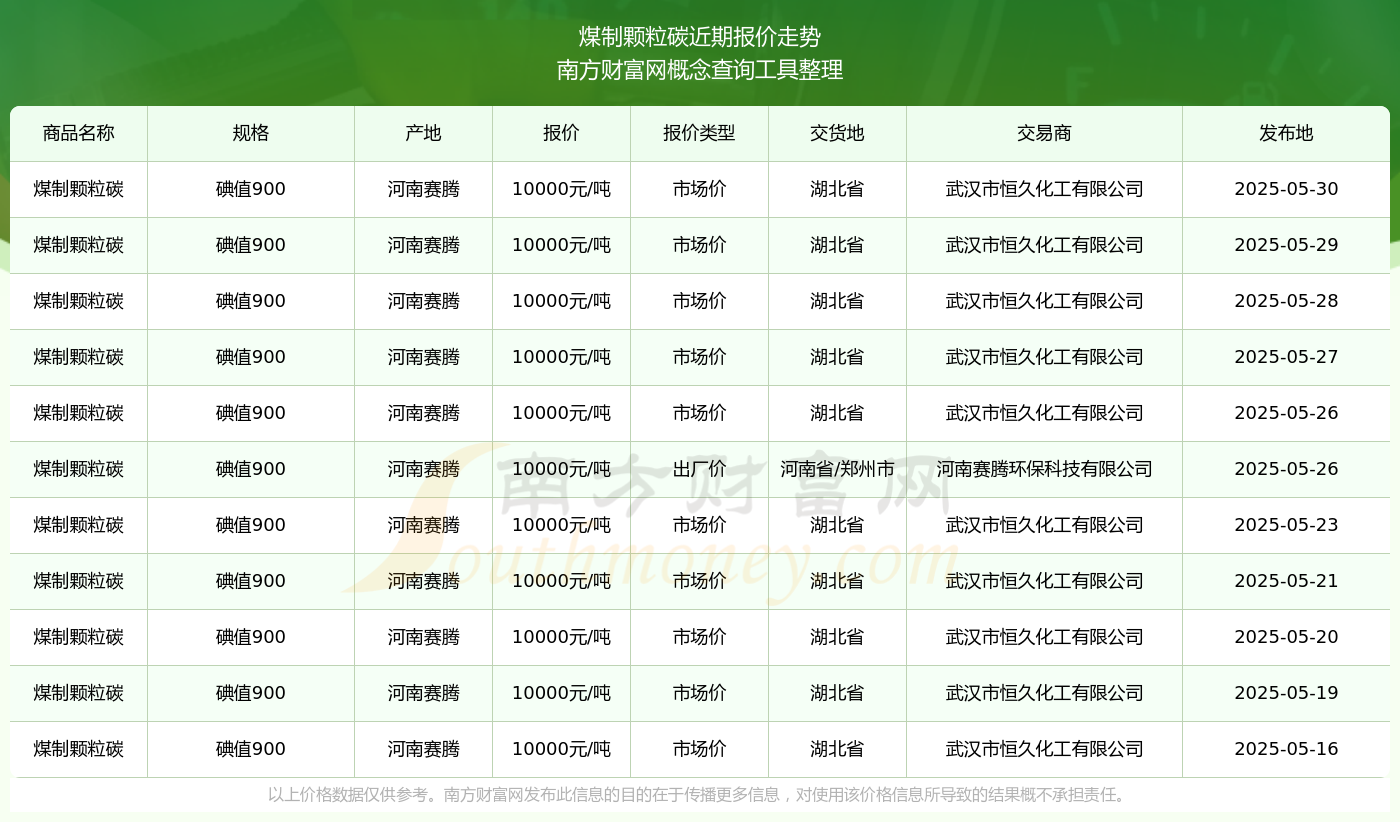Click 武汉市恒久化工有限公司 in the 2025-05-20 row
This screenshot has height=822, width=1400.
point(1044,637)
